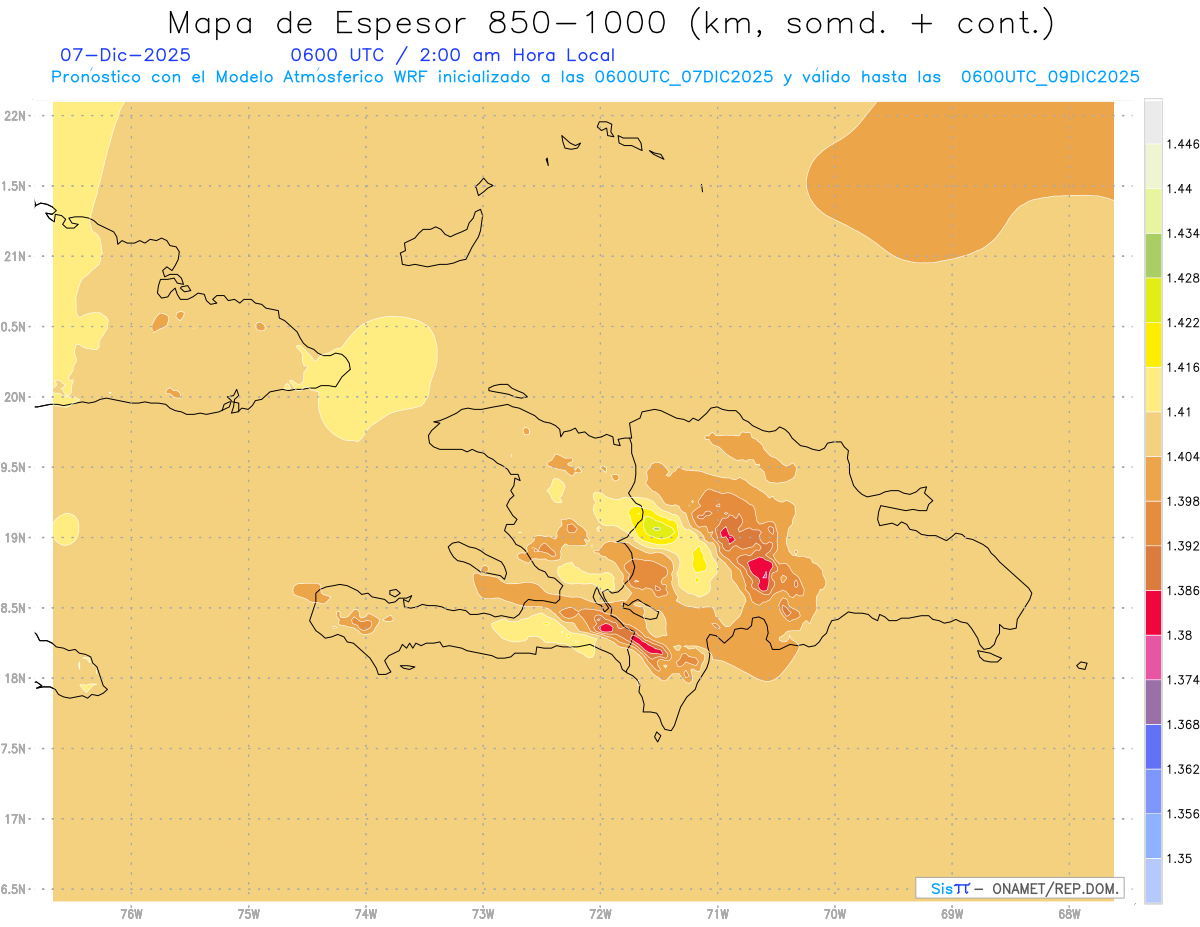Click the legend value '1.398'
The height and width of the screenshot is (927, 1200).
click(x=1182, y=501)
